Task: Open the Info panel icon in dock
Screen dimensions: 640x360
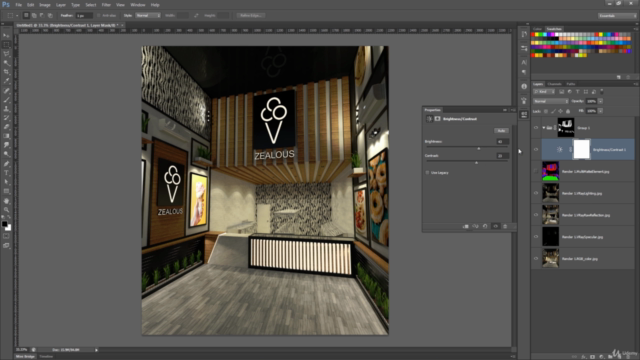Action: point(524,86)
